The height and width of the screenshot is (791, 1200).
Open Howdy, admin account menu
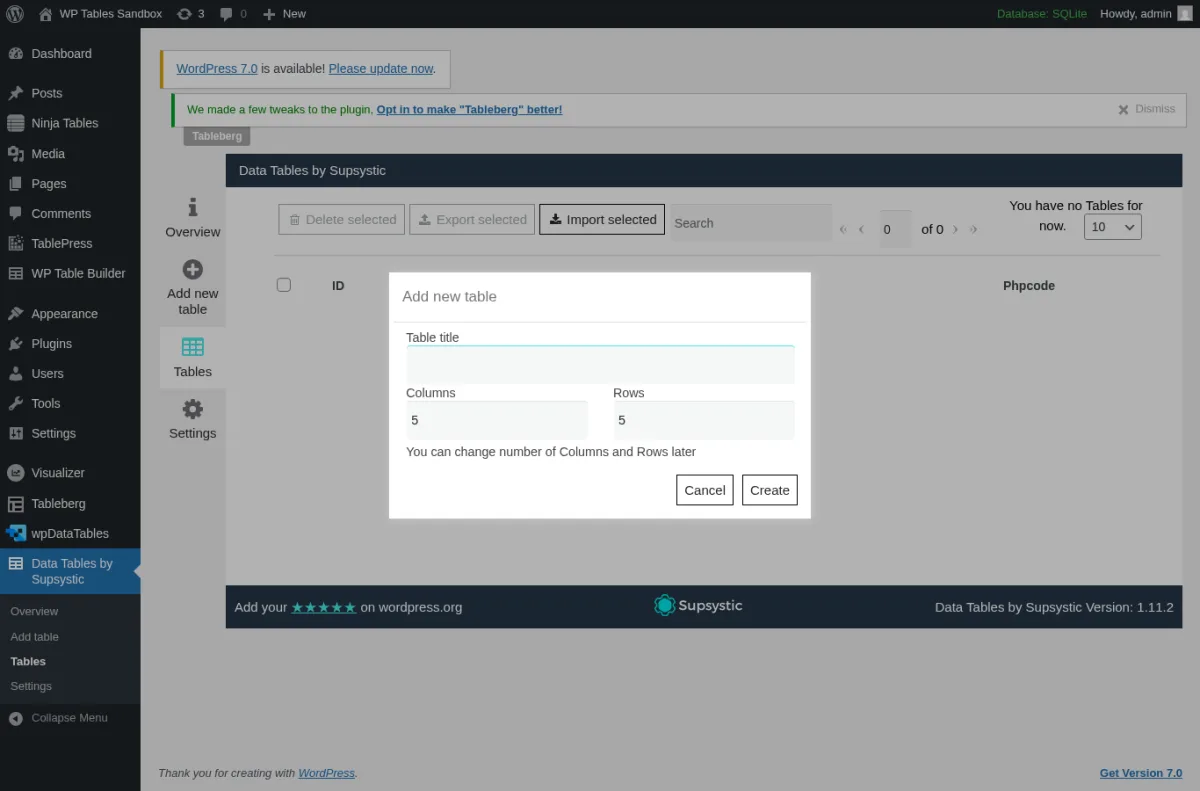(1144, 14)
